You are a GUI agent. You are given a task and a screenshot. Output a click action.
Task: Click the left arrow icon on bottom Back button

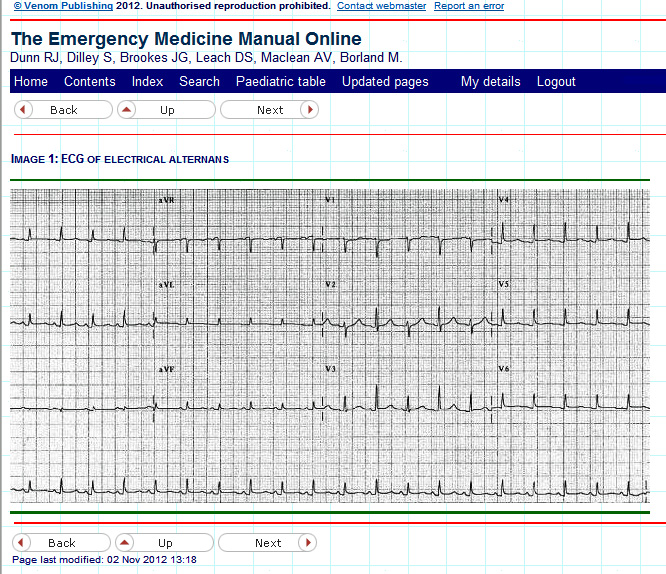pyautogui.click(x=21, y=543)
